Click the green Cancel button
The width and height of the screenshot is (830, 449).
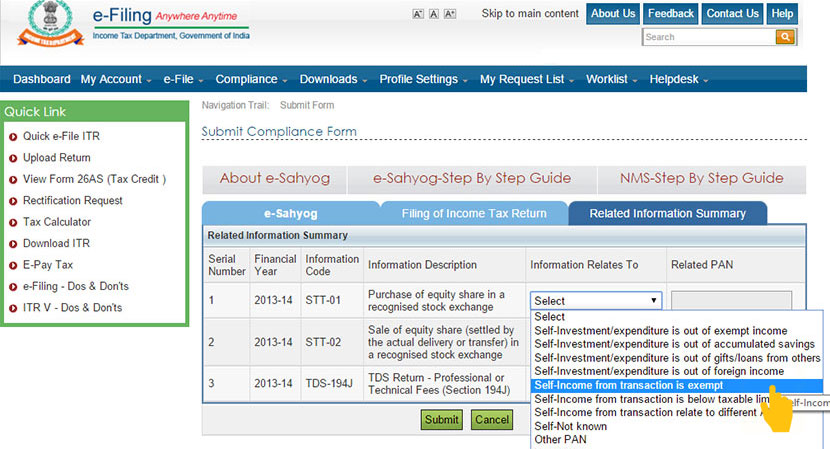[492, 420]
